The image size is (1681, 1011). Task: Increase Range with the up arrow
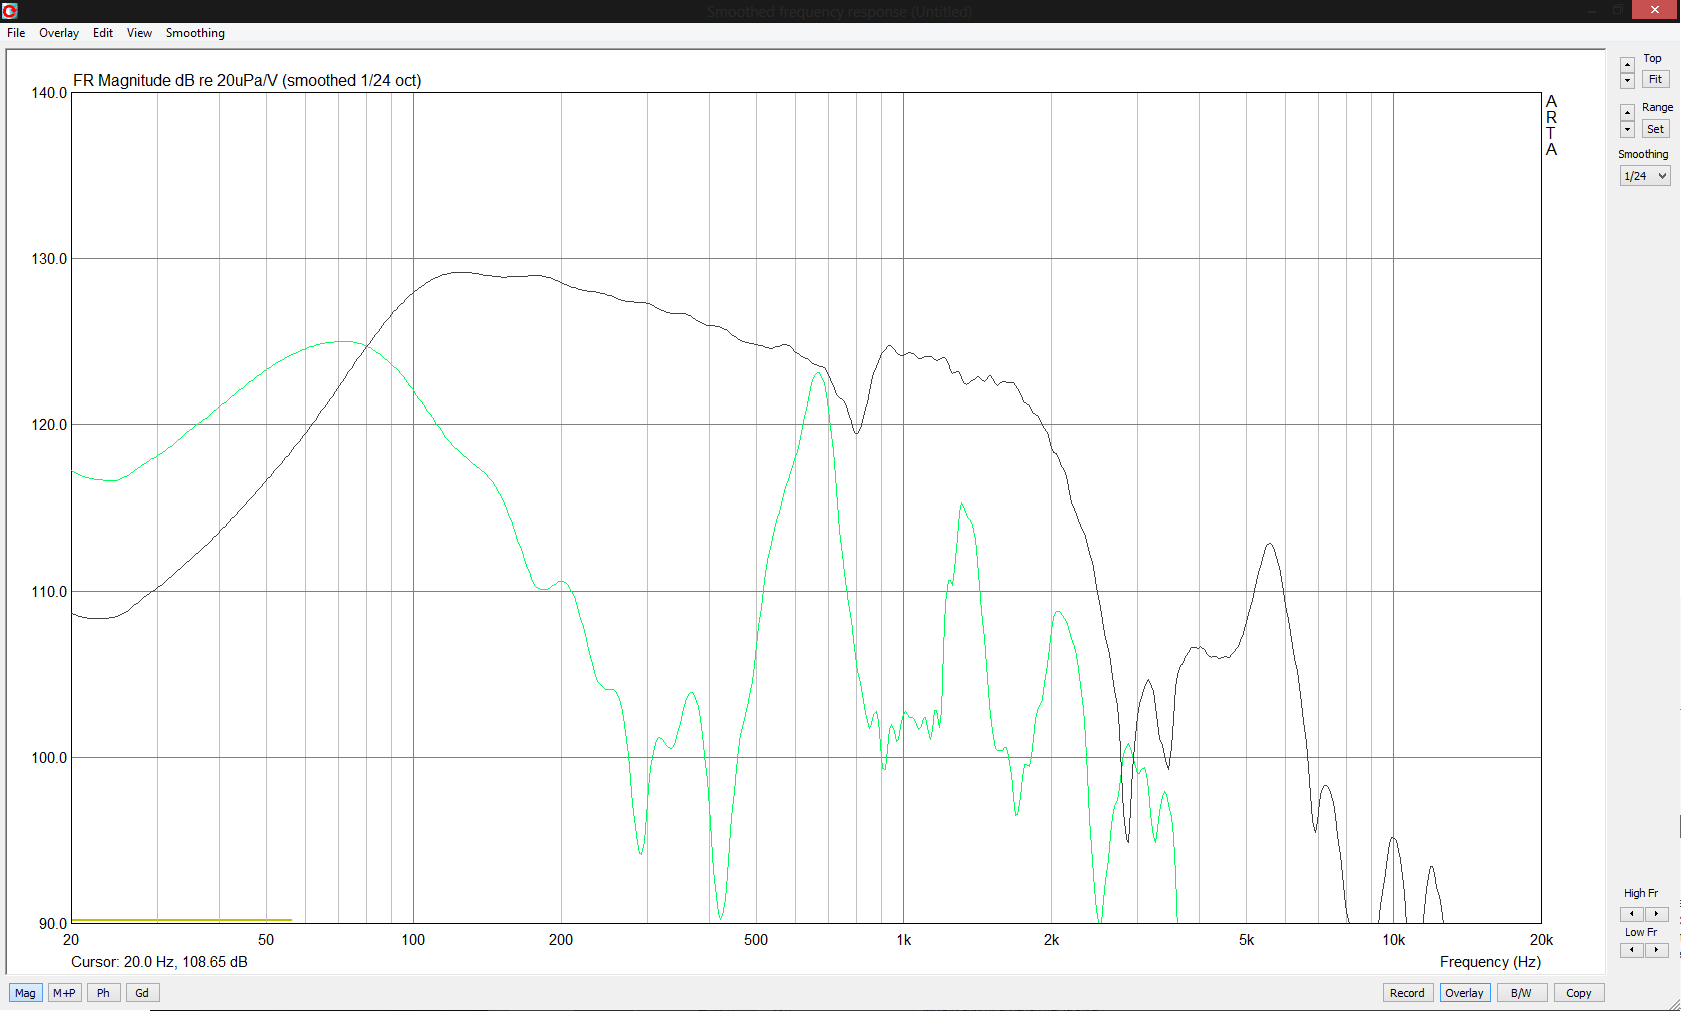point(1627,113)
